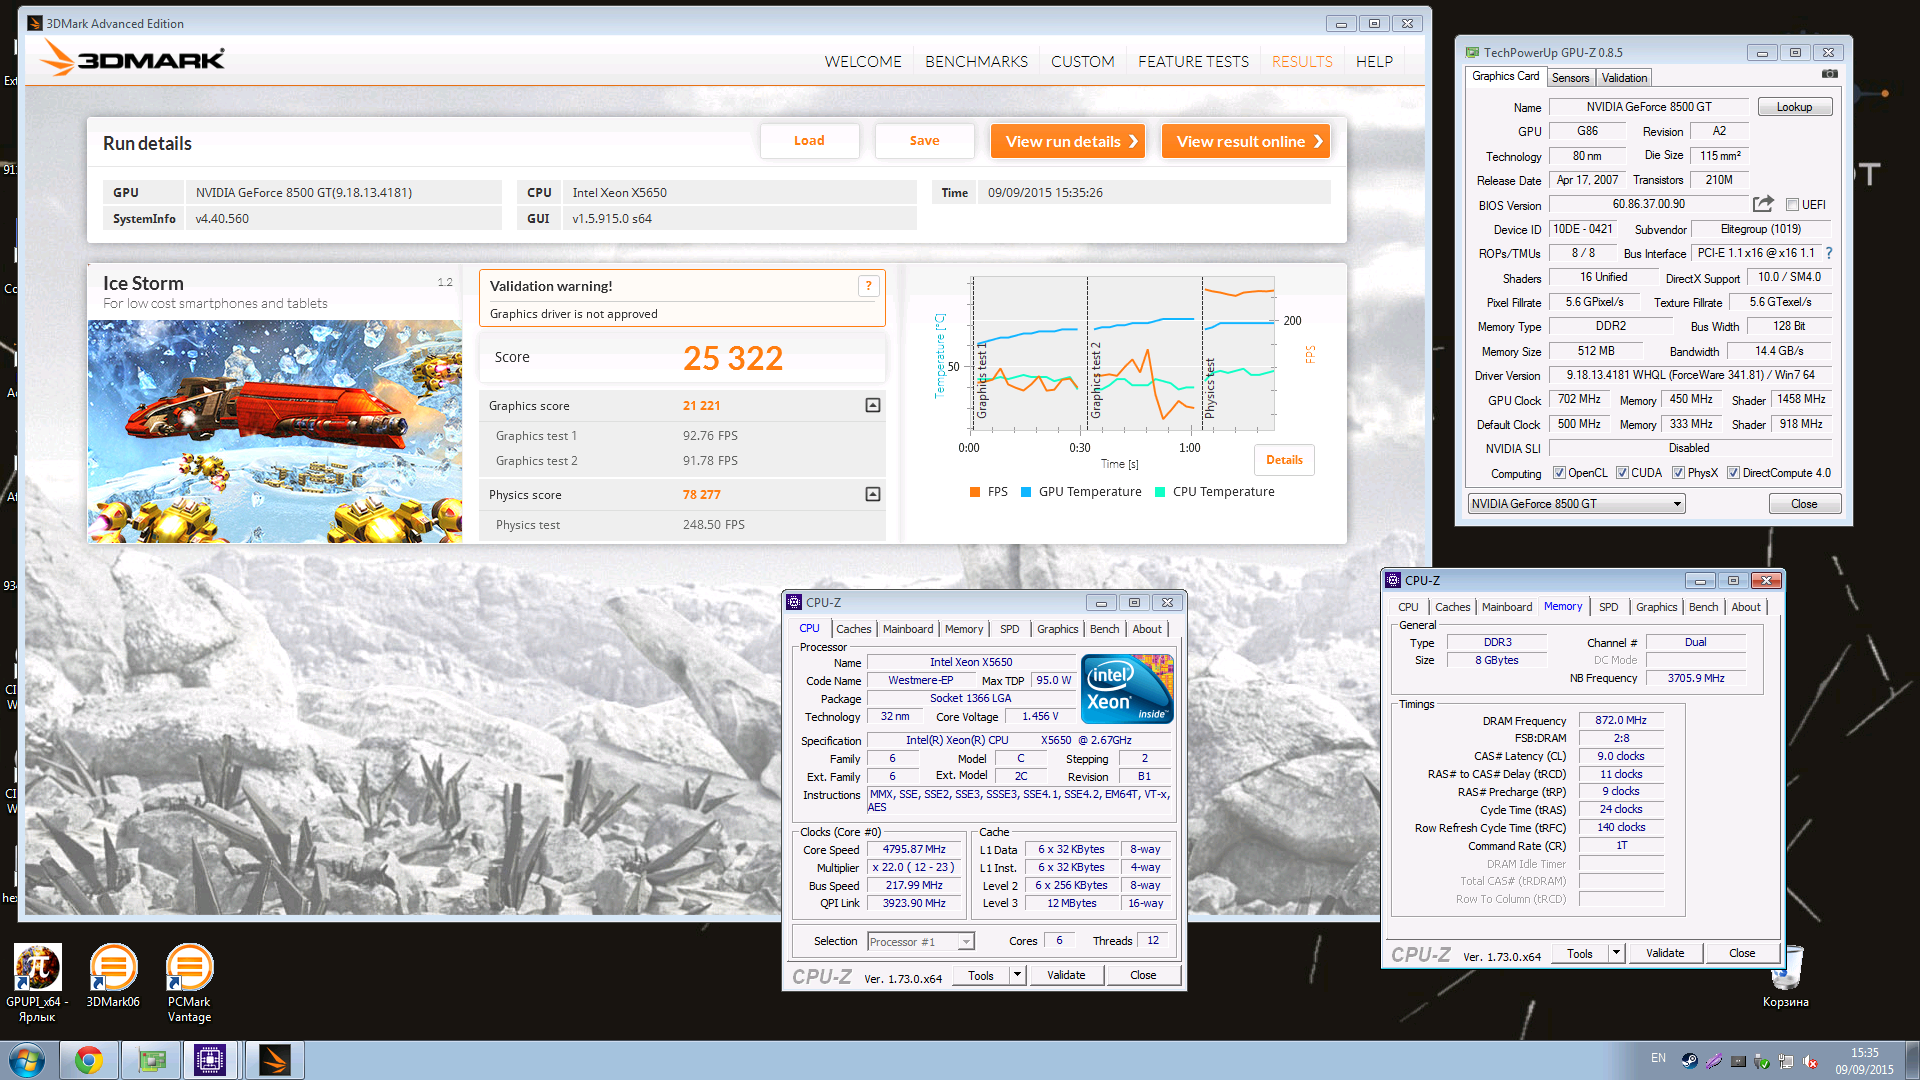Click the CPU-Z taskbar icon

[210, 1060]
